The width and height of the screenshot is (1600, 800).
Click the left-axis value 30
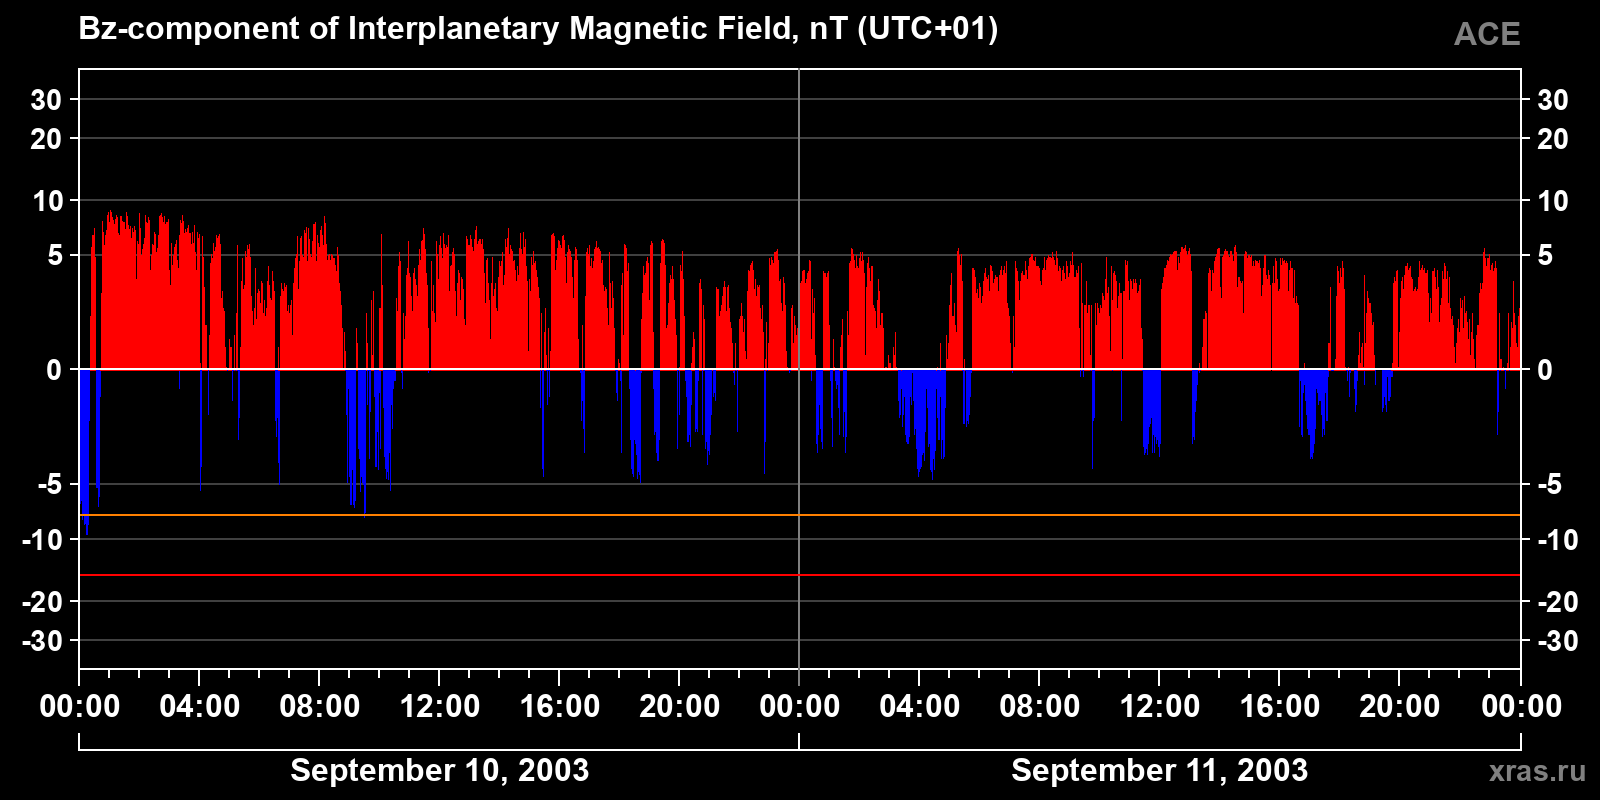pyautogui.click(x=46, y=100)
